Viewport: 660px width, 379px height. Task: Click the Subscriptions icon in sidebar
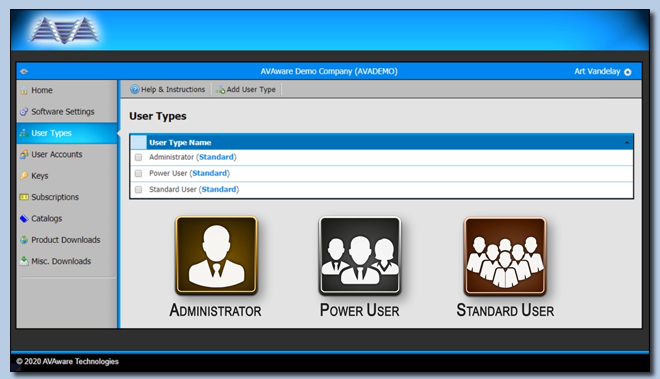coord(24,197)
